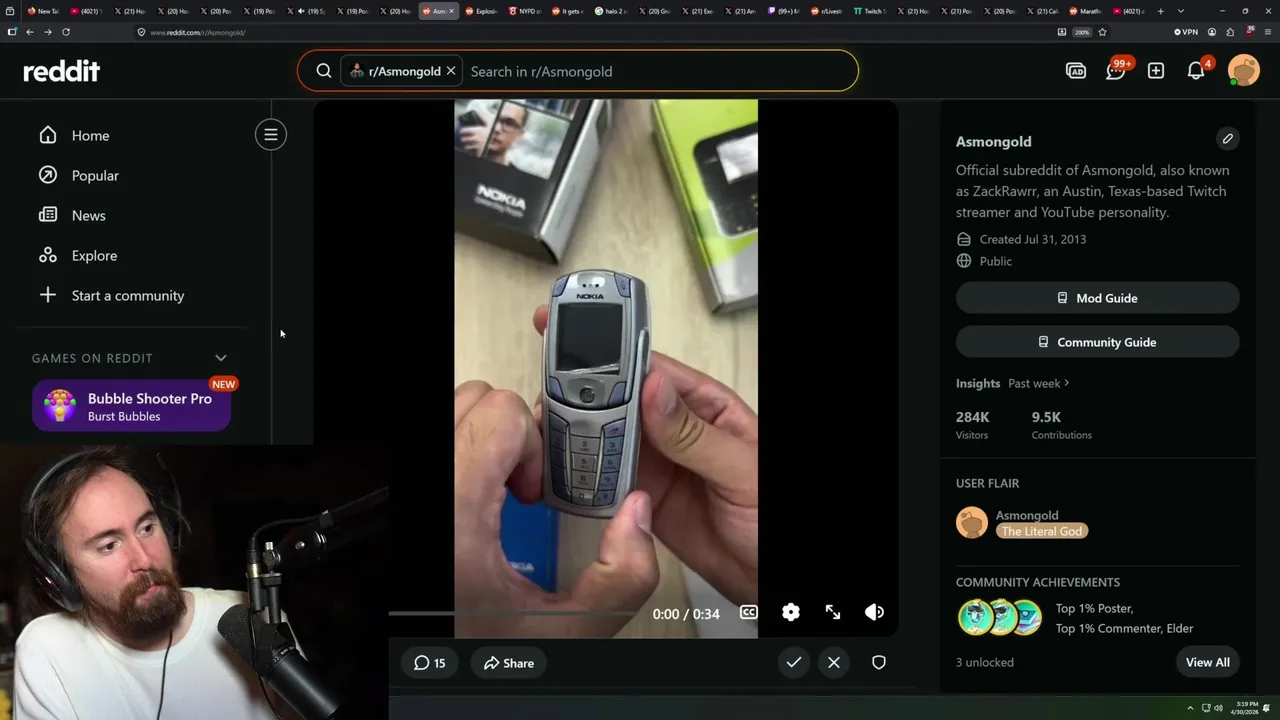Switch to the Twitch browser tab
Image resolution: width=1280 pixels, height=720 pixels.
[870, 11]
